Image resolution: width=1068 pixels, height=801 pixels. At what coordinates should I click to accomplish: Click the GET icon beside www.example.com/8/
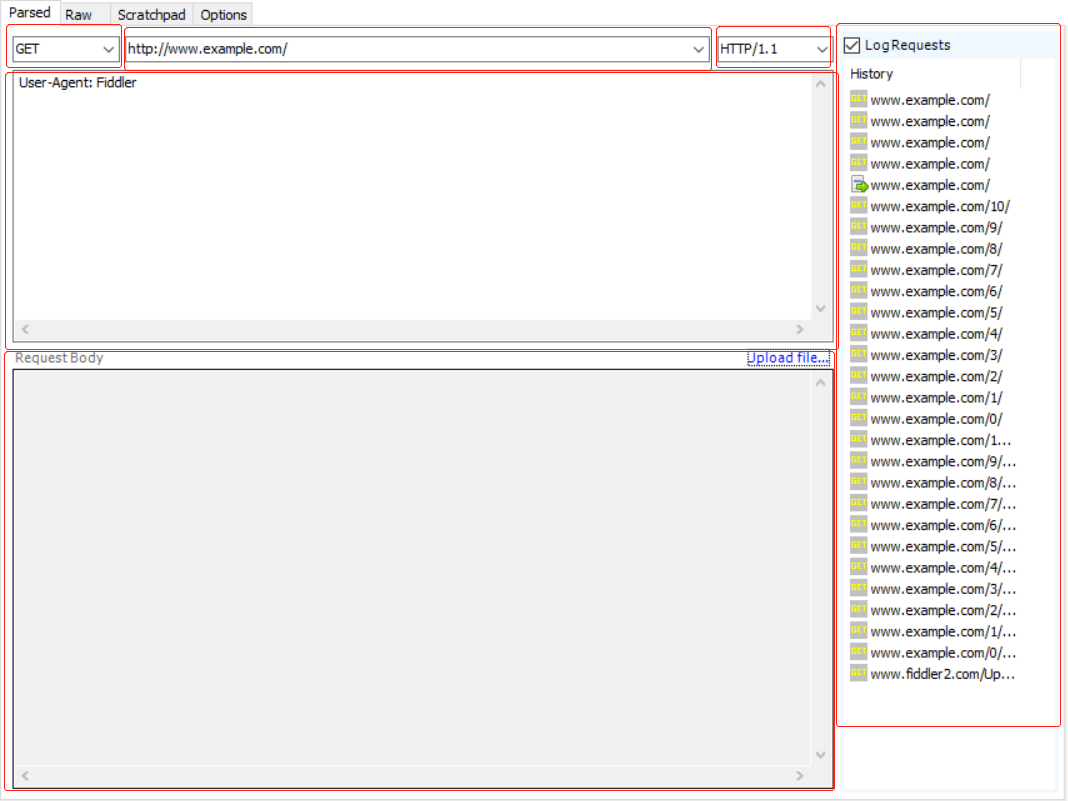[858, 249]
